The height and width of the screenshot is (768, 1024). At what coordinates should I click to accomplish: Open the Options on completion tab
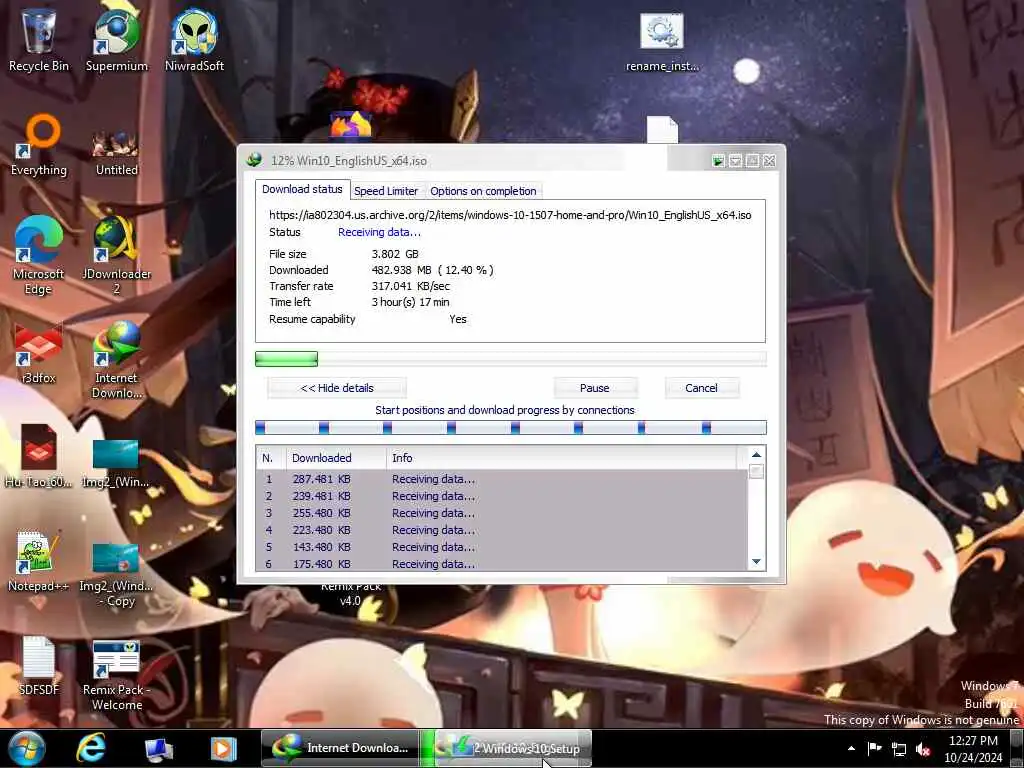[x=483, y=191]
